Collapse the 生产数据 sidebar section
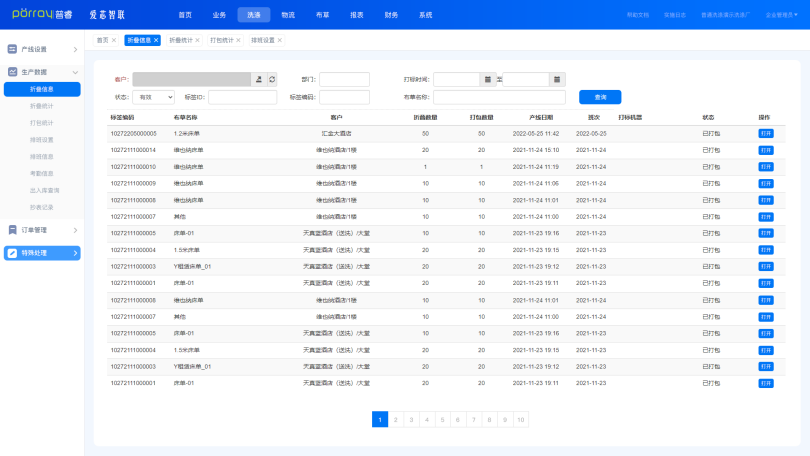 75,72
